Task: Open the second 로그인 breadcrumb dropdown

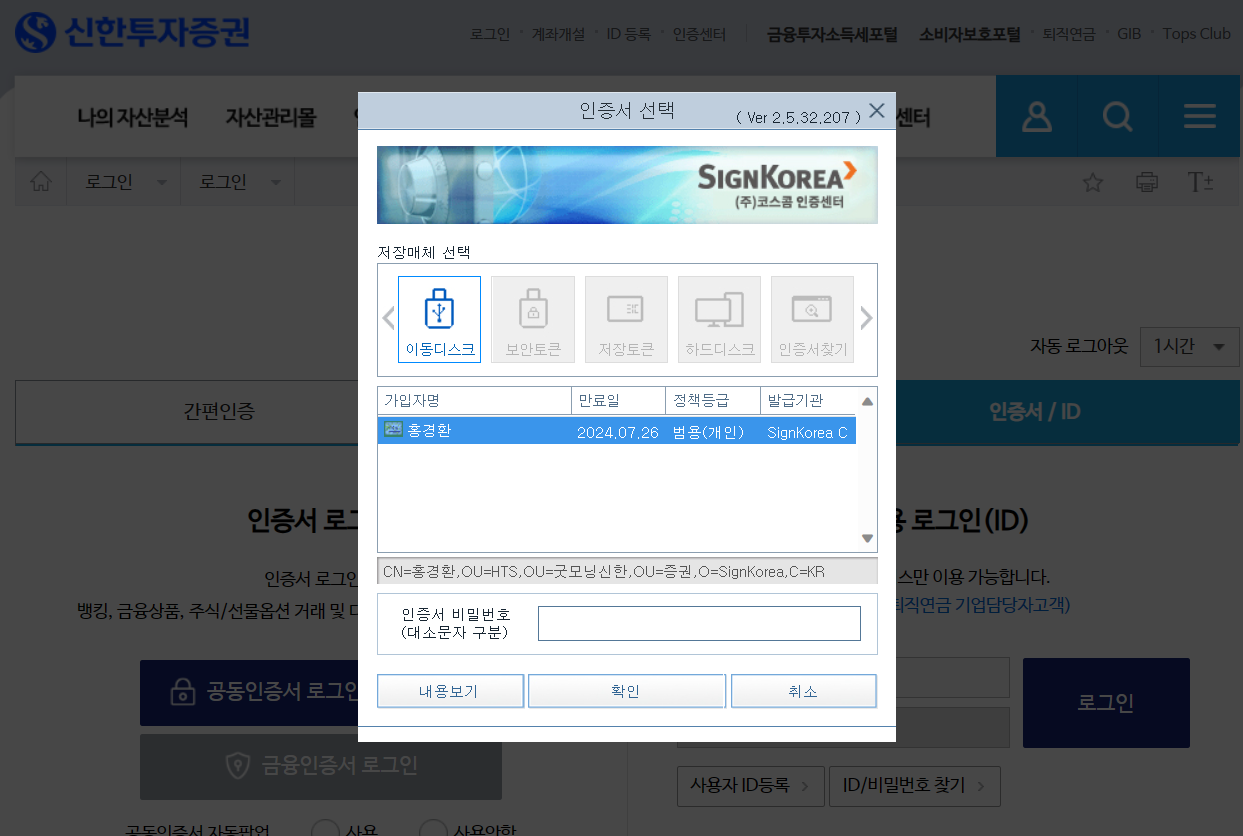Action: (x=238, y=182)
